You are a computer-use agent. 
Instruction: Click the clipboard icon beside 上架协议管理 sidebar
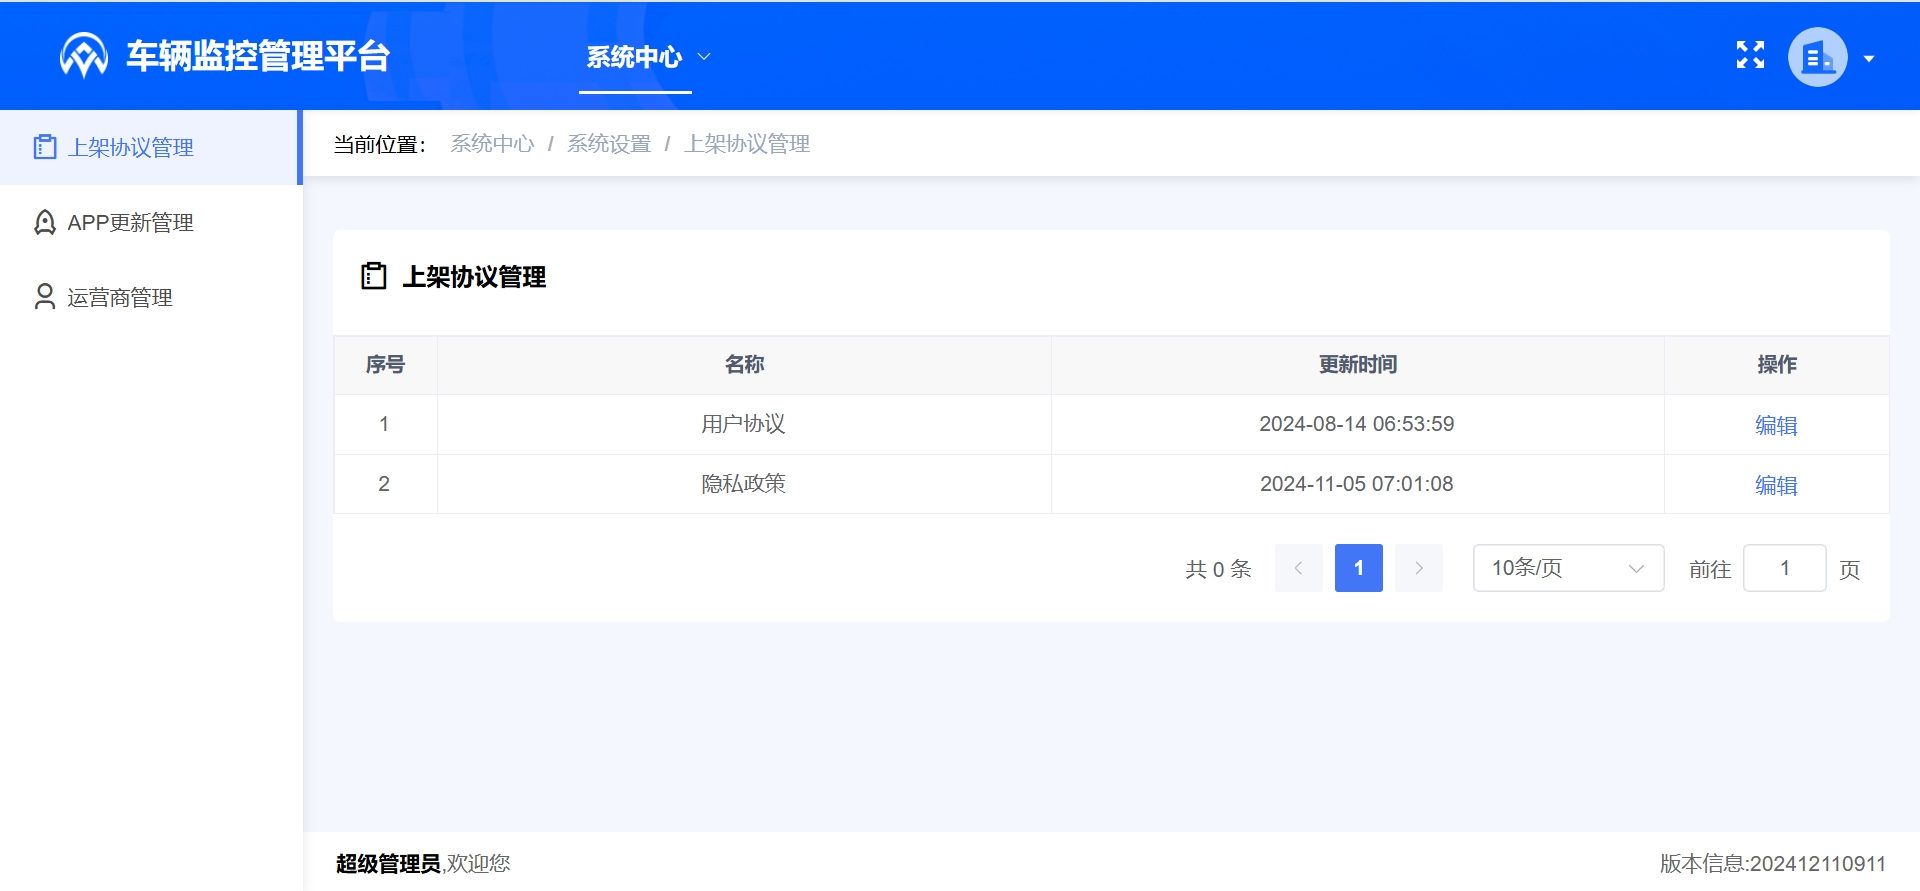point(45,147)
